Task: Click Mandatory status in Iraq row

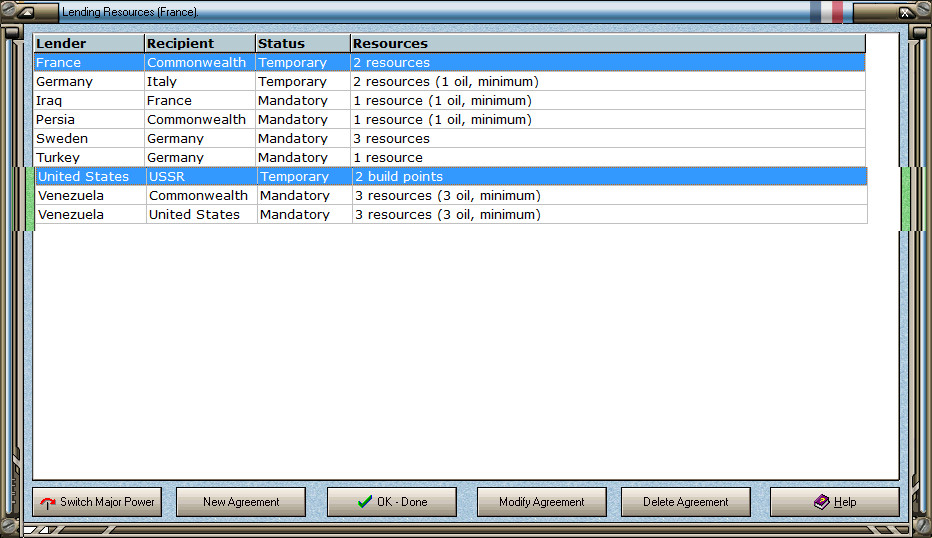Action: (303, 100)
